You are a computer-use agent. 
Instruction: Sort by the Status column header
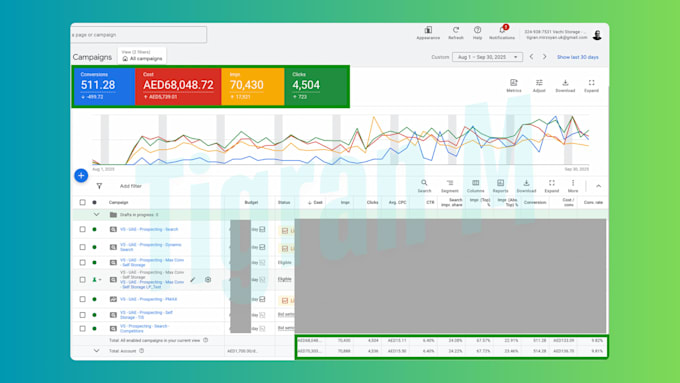click(284, 203)
